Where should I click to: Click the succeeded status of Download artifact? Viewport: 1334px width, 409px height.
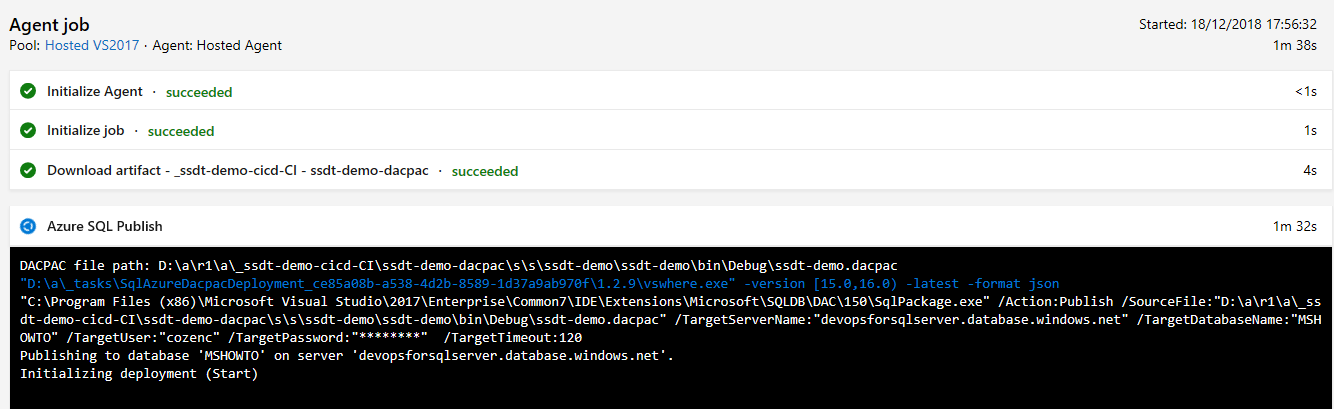click(x=485, y=171)
